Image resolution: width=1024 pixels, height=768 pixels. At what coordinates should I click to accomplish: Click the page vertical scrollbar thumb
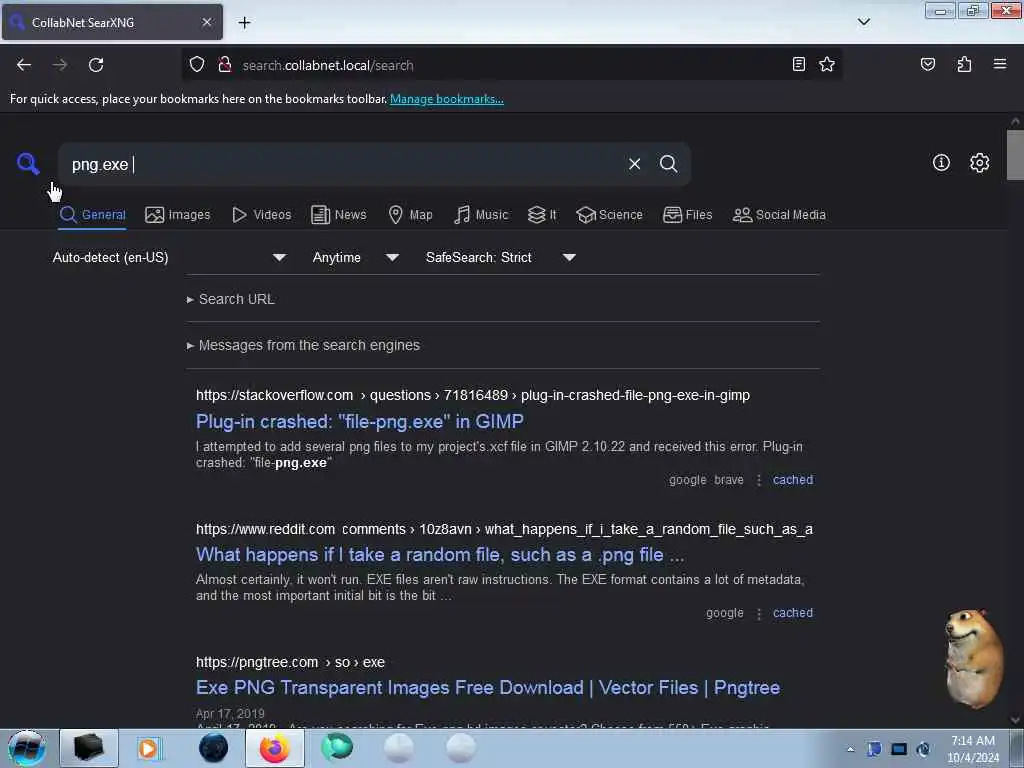1015,155
